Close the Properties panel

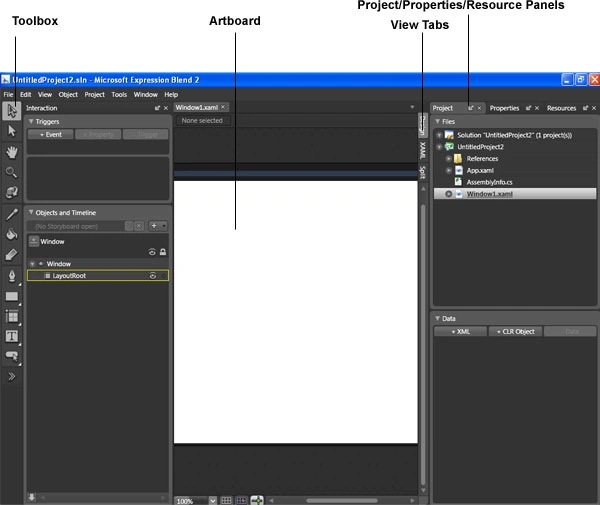537,108
